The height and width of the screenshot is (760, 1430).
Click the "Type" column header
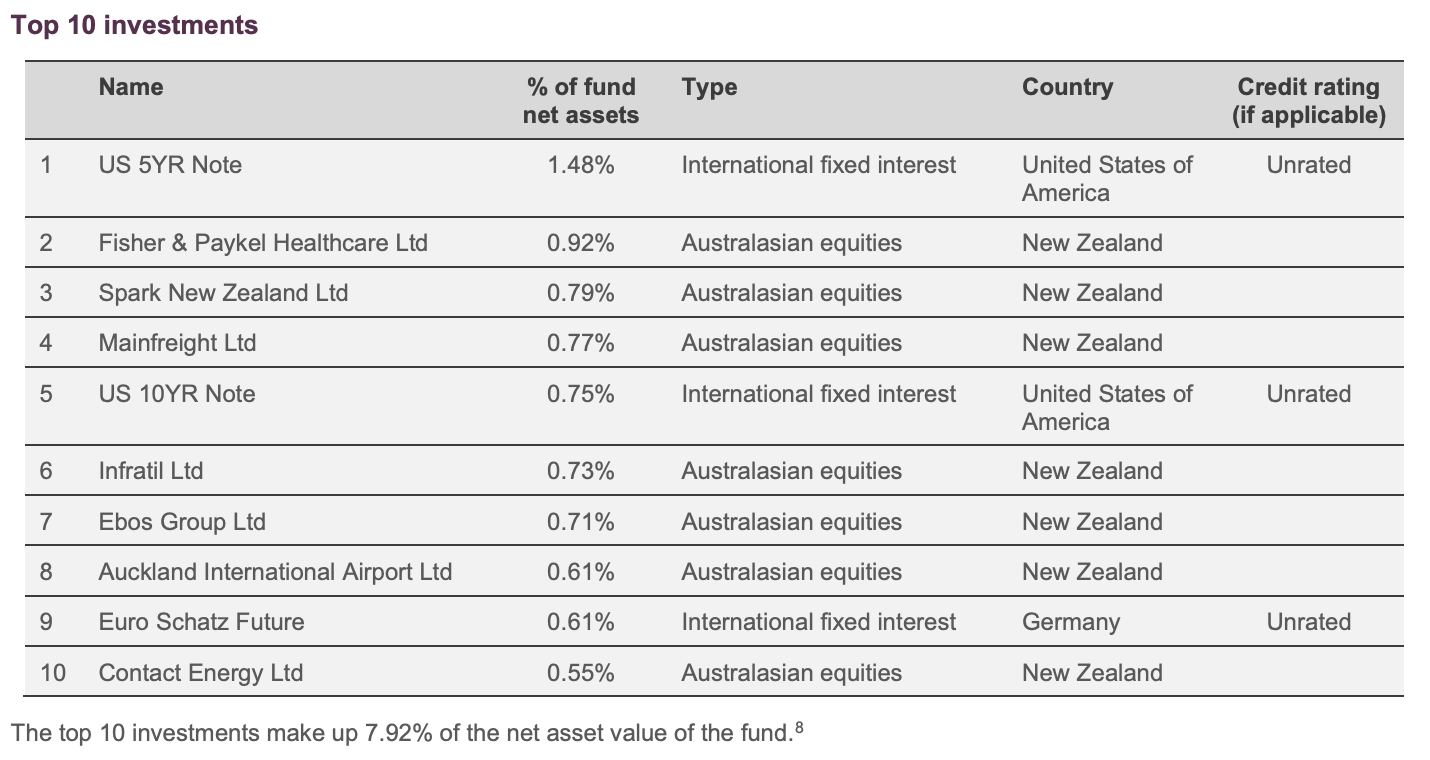pos(709,87)
